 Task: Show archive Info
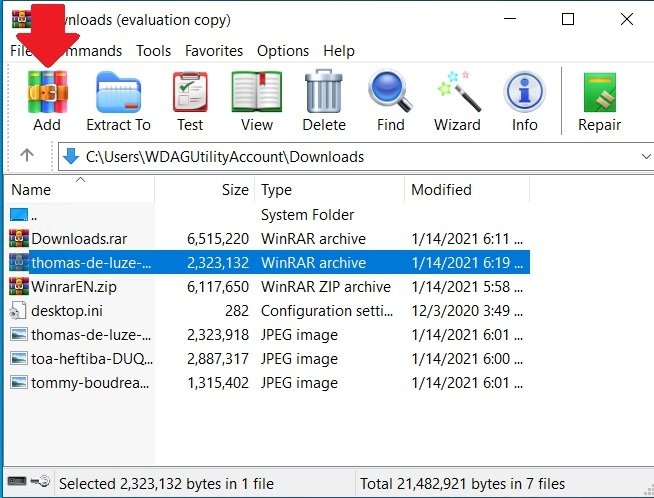coord(524,91)
